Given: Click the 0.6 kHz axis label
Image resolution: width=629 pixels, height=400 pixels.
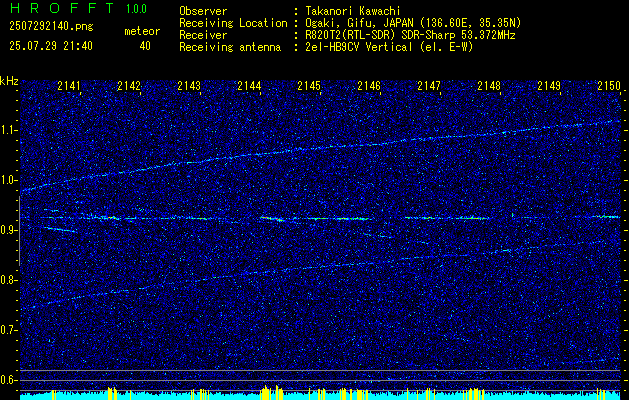Looking at the screenshot, I should 9,380.
